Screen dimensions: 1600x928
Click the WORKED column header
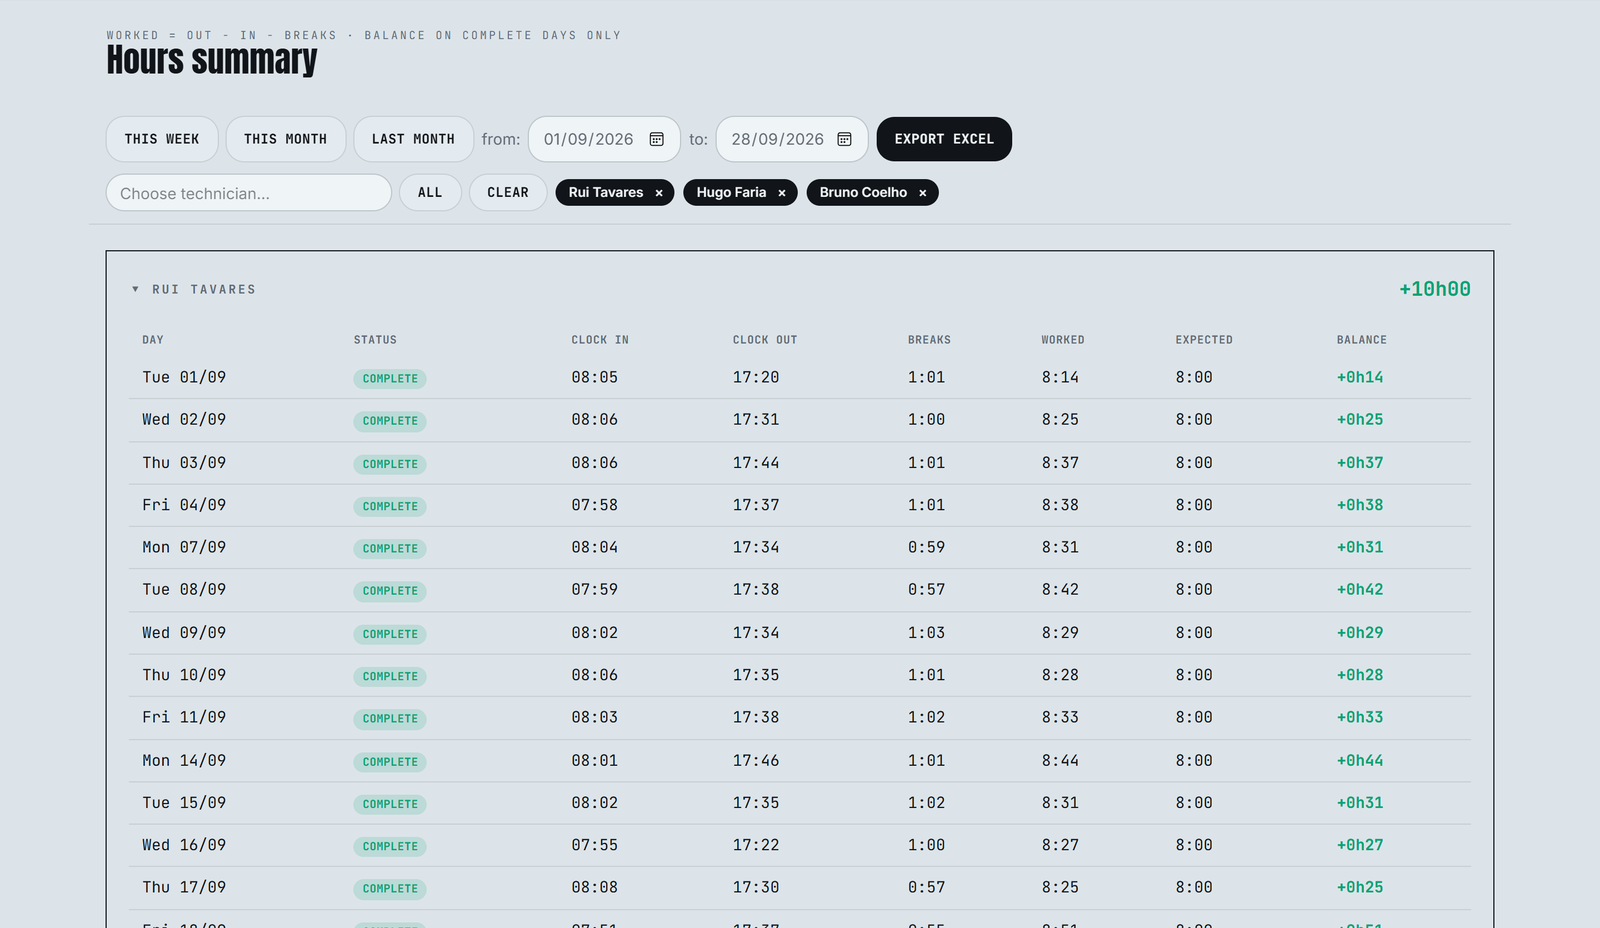[x=1063, y=340]
